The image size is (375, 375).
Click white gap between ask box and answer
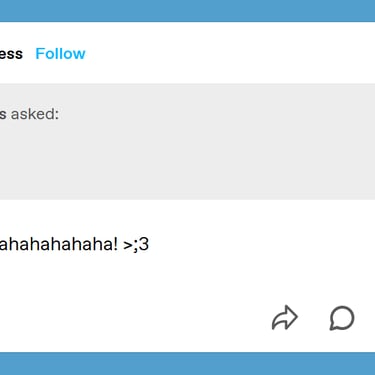(x=187, y=215)
